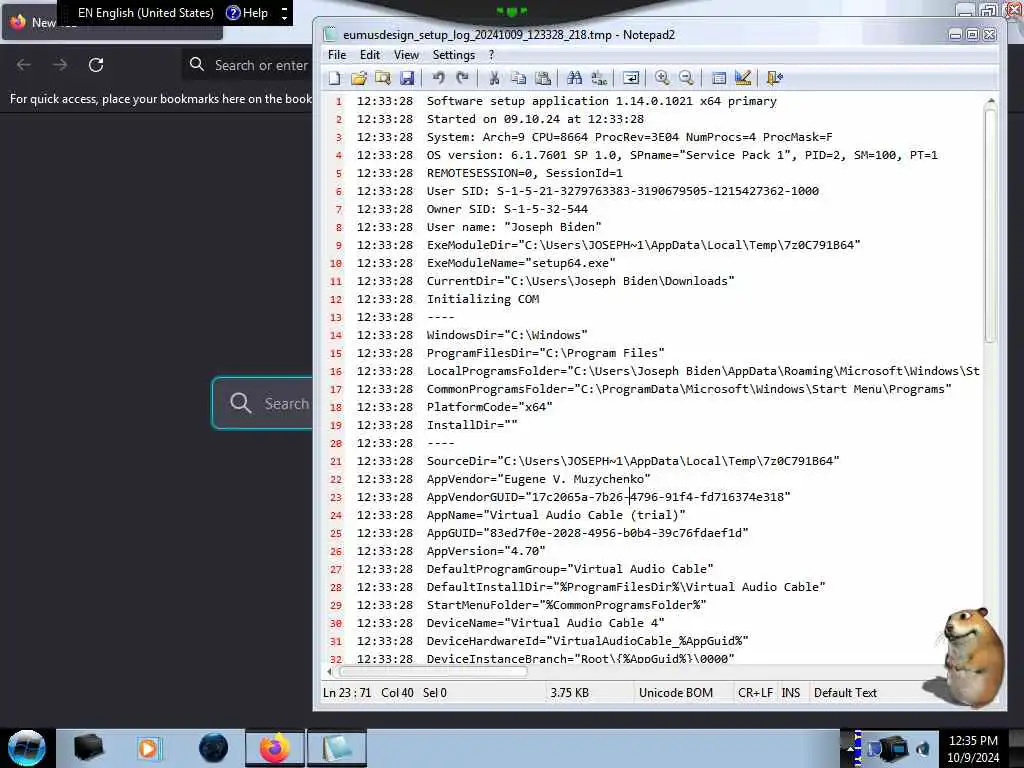Click the Notepad2 vertical scrollbar thumb

(990, 226)
